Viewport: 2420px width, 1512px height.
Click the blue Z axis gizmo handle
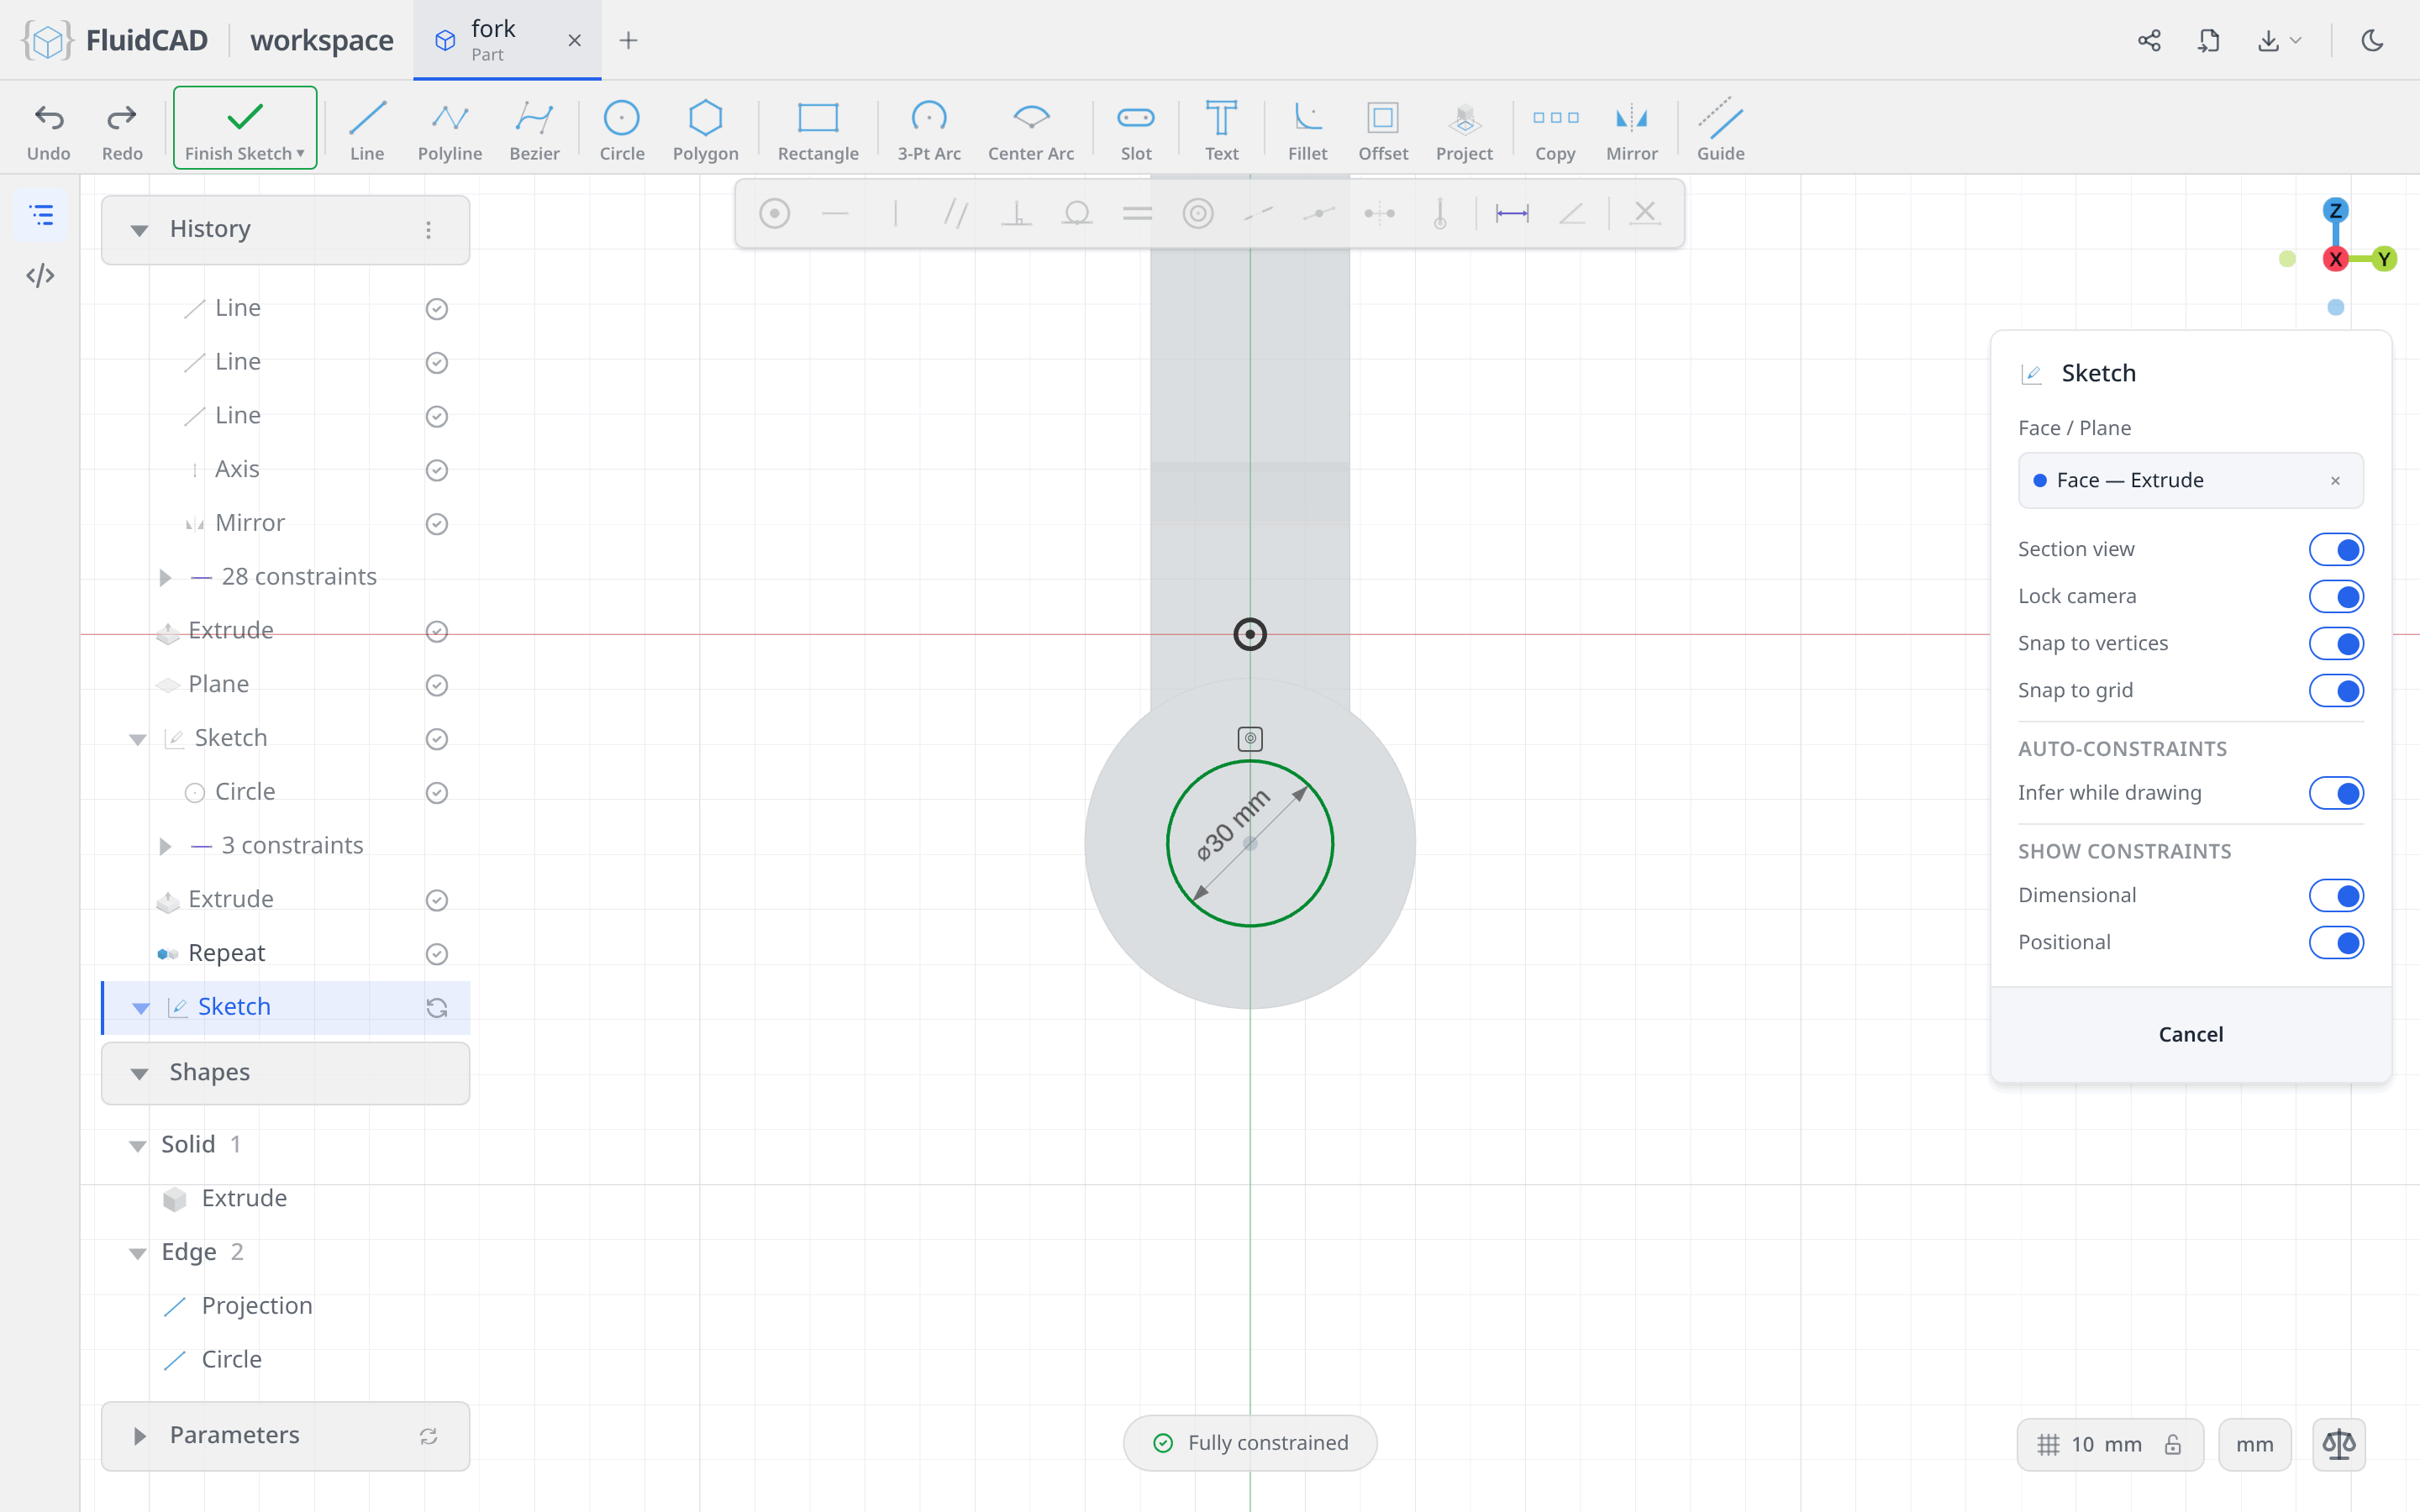tap(2335, 210)
